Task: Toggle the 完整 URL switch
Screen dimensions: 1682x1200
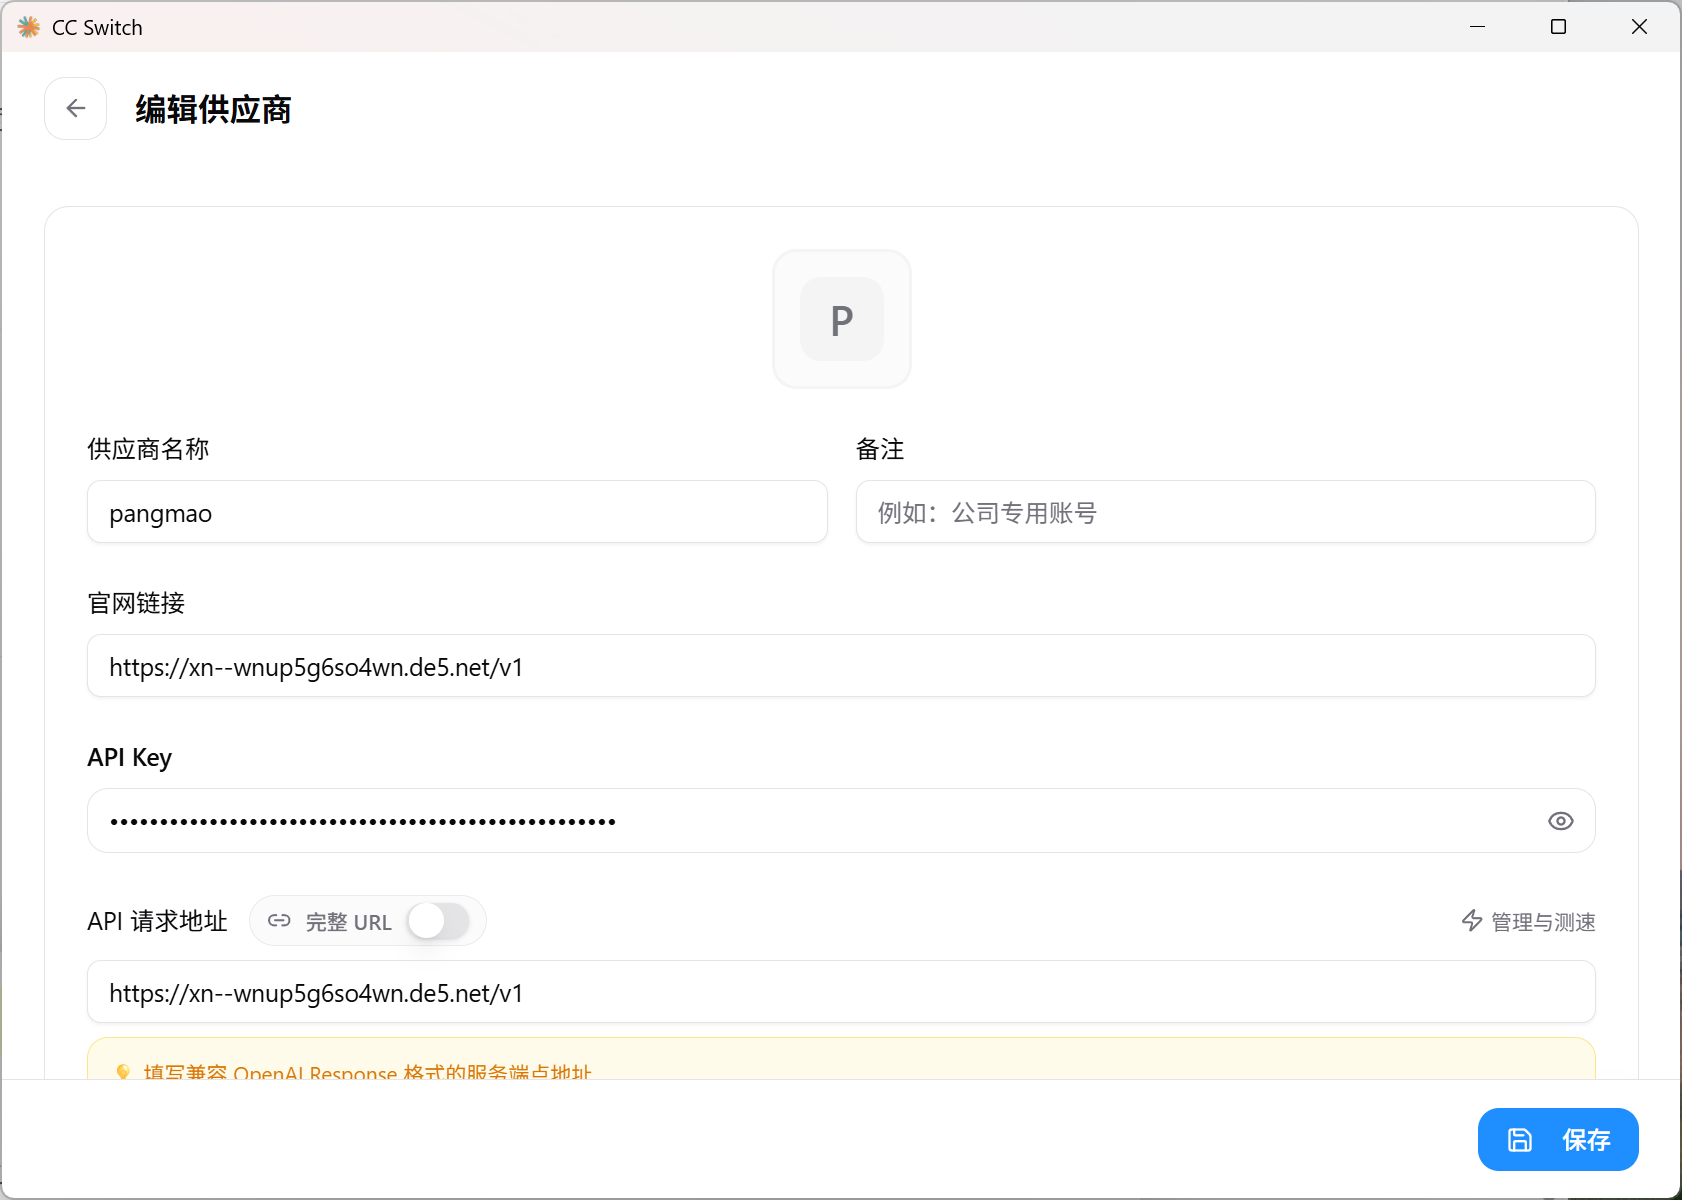Action: [439, 921]
